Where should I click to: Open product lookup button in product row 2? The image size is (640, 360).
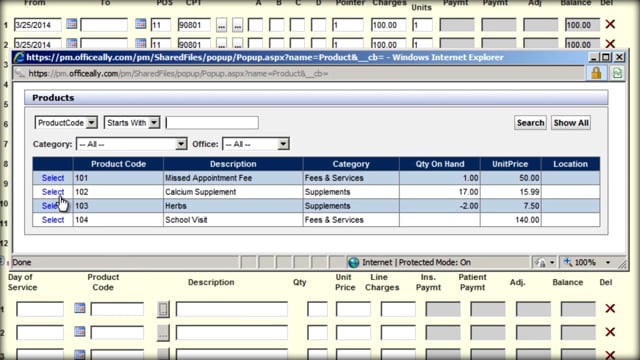point(163,332)
